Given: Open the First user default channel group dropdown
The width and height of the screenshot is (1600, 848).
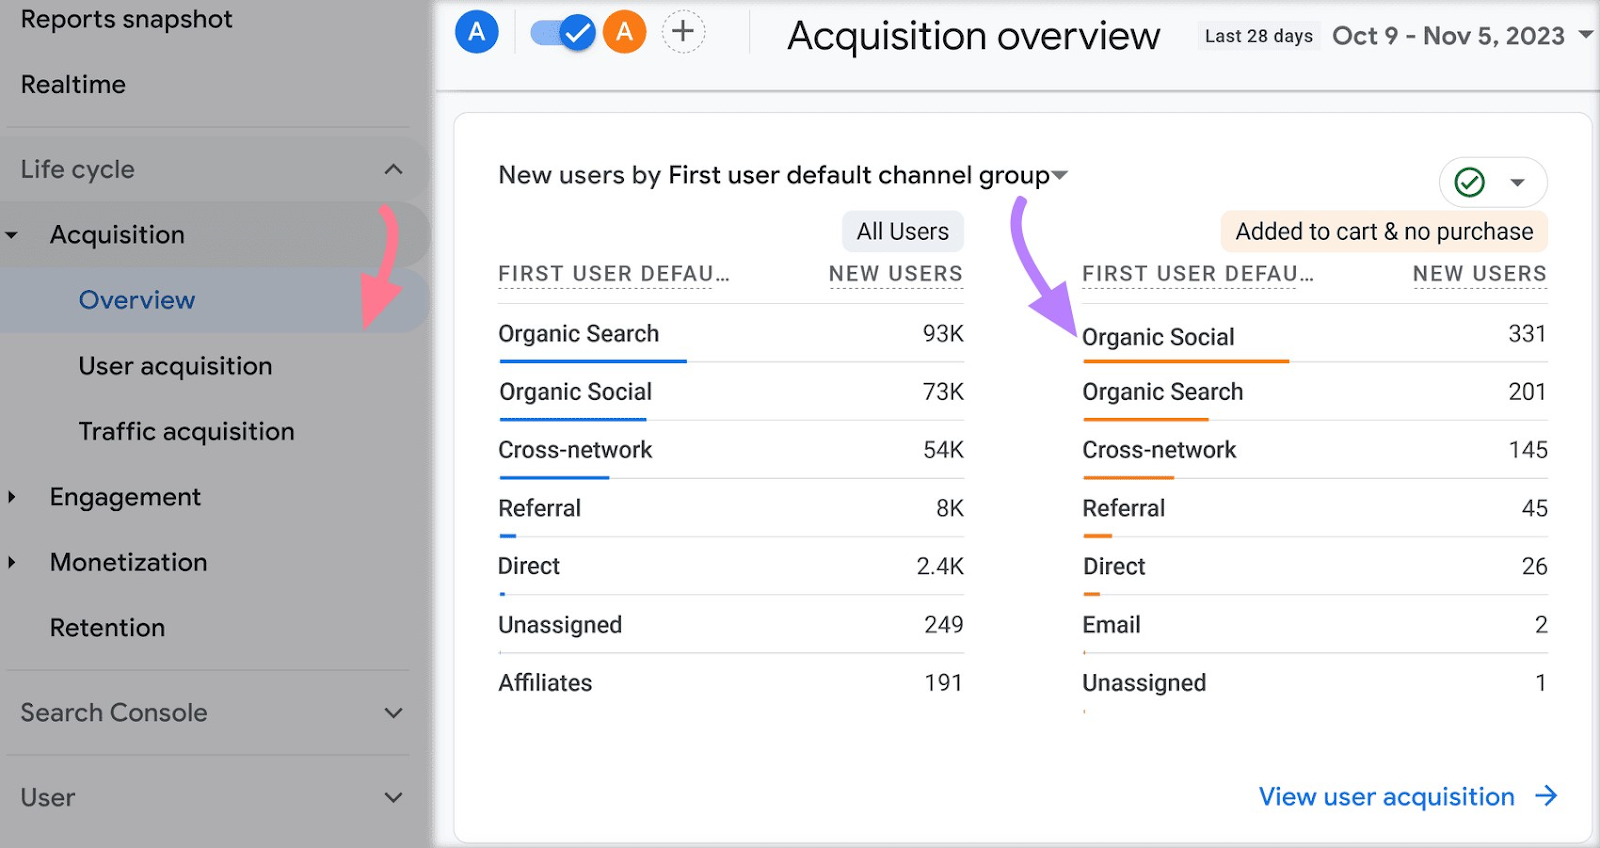Looking at the screenshot, I should point(1060,176).
